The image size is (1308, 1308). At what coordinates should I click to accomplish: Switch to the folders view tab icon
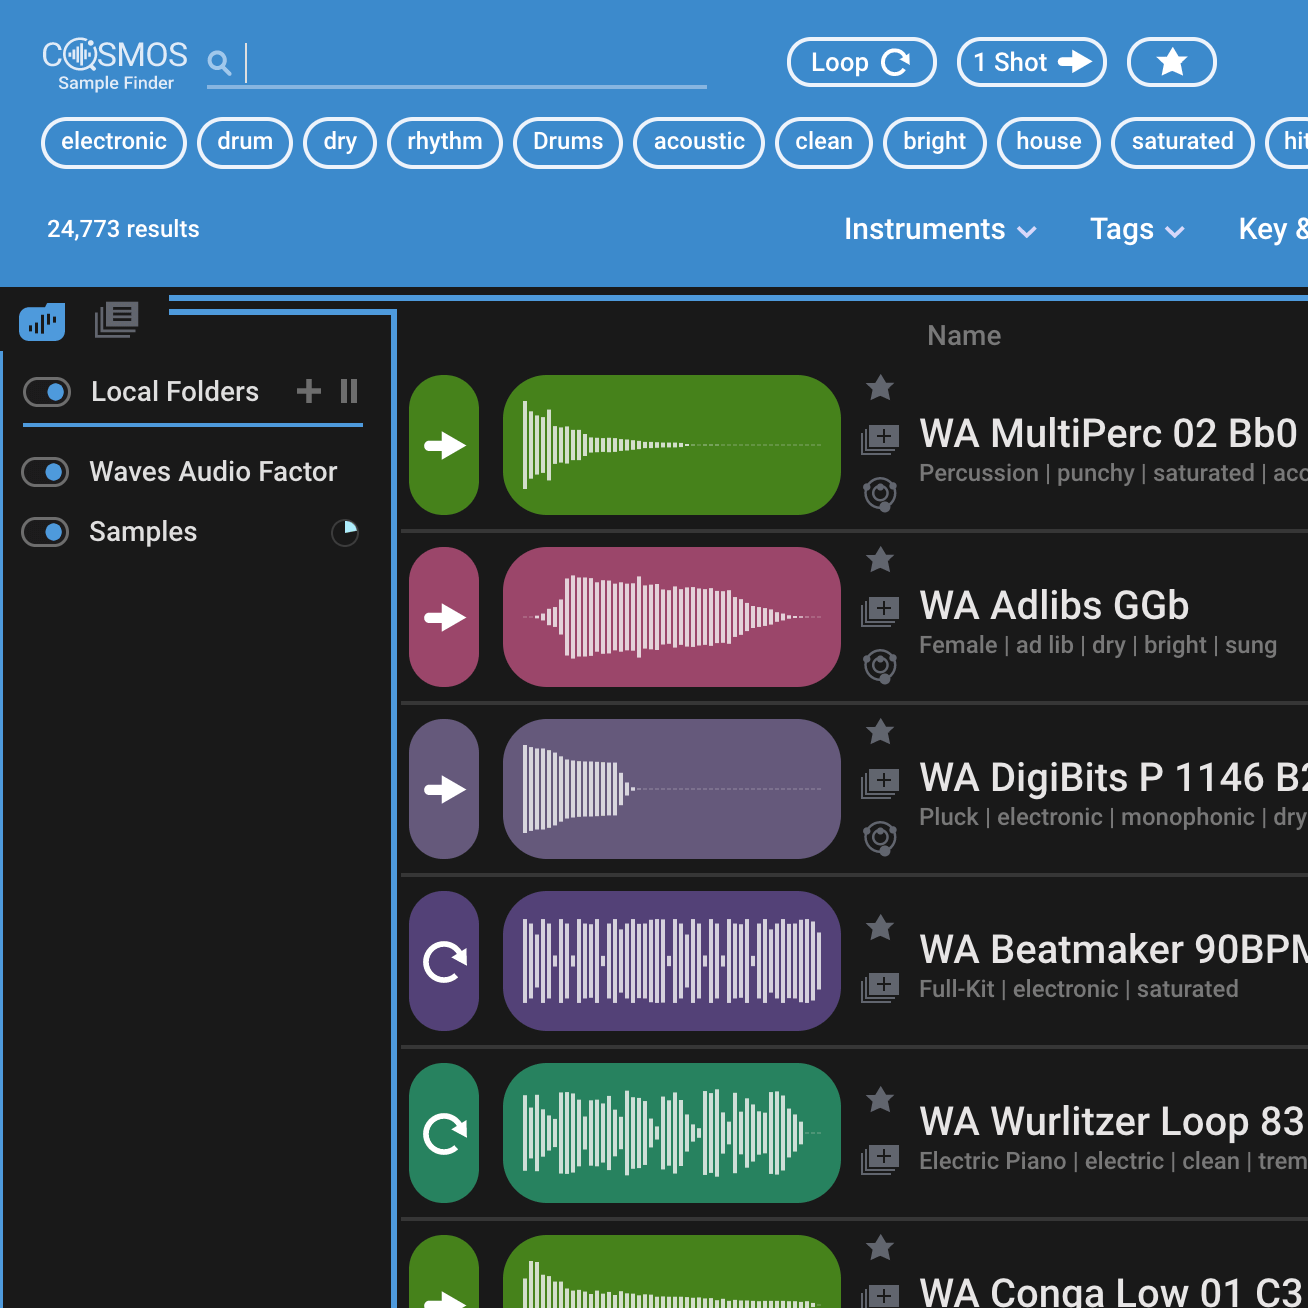[42, 321]
